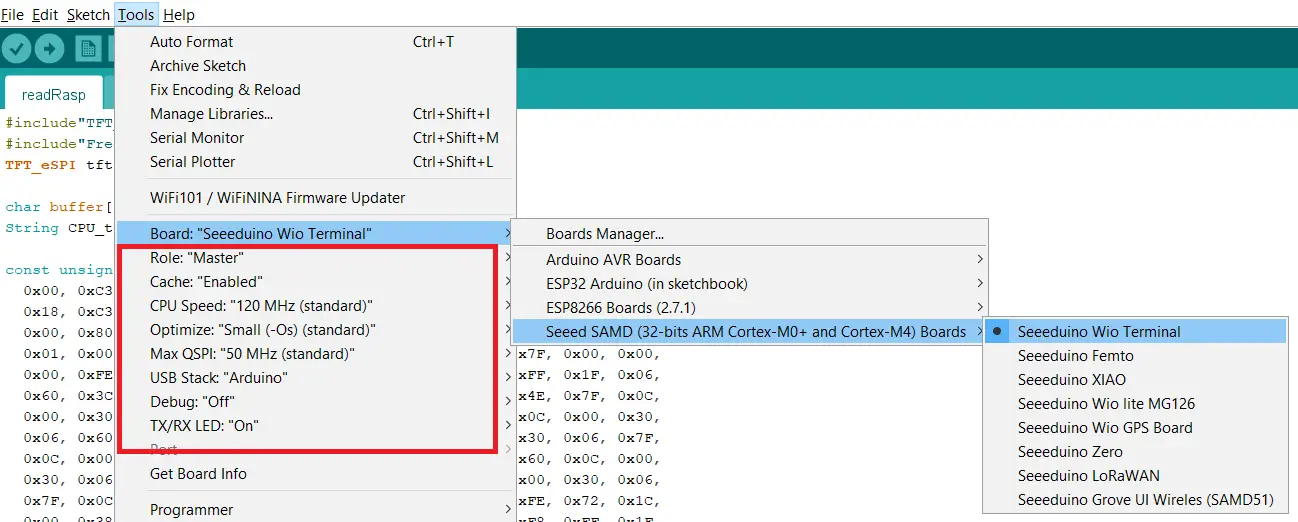The height and width of the screenshot is (522, 1298).
Task: Click Get Board Info
Action: point(316,474)
